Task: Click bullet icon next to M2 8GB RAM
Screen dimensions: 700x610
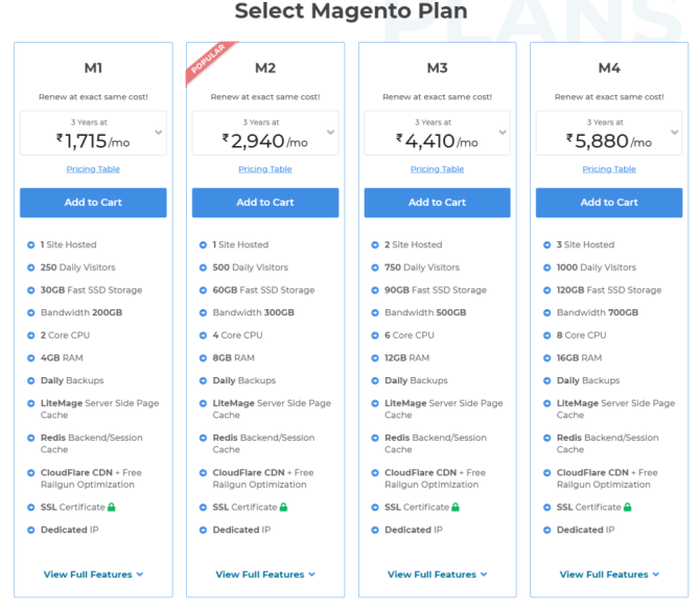Action: pyautogui.click(x=203, y=358)
